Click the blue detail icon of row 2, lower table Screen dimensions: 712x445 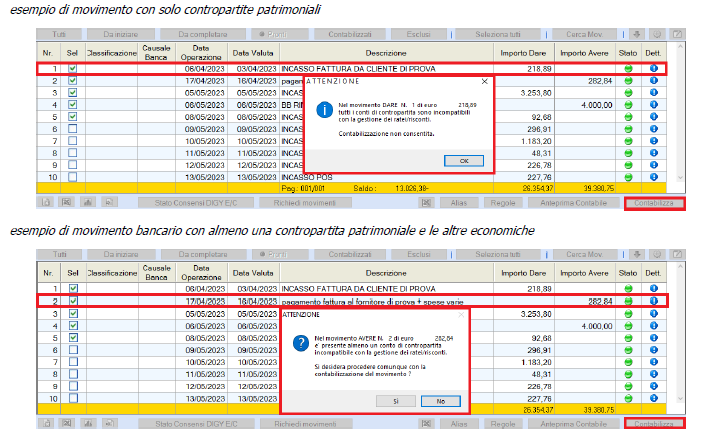click(x=653, y=301)
